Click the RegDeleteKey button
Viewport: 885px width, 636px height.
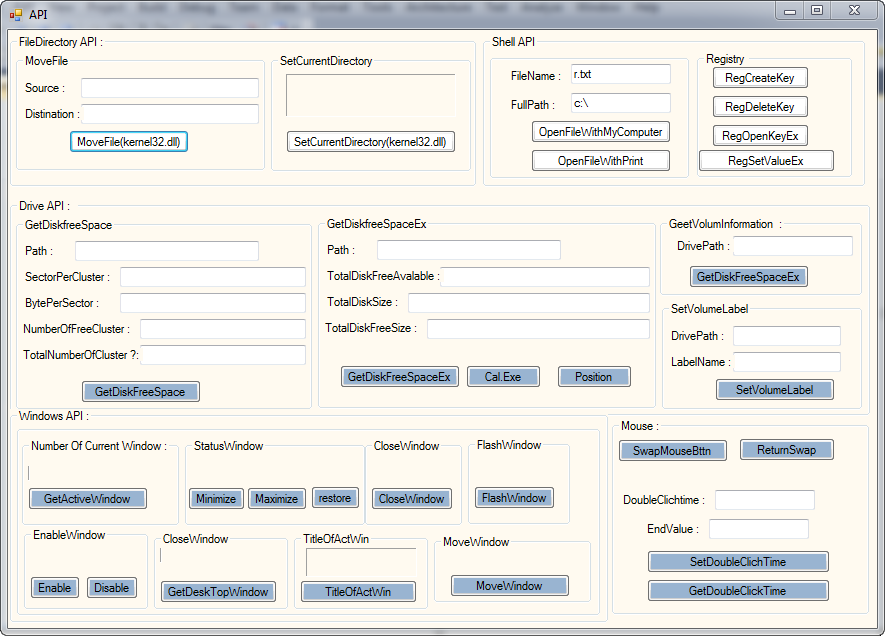pos(760,107)
